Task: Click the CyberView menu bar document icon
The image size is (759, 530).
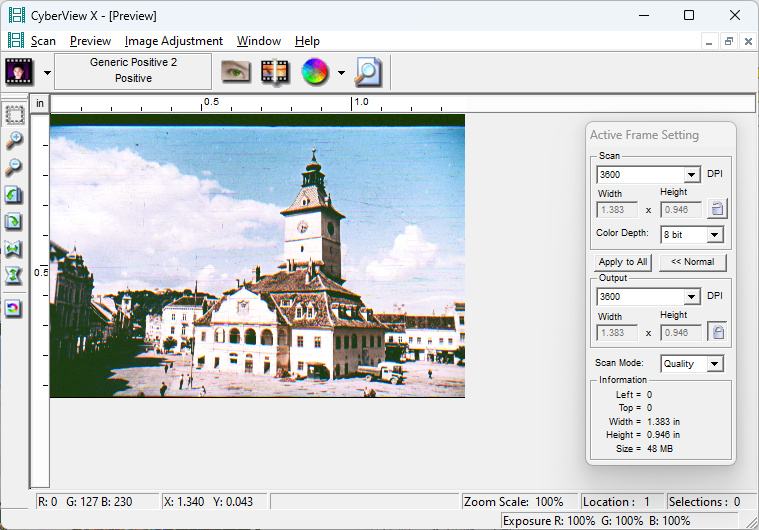Action: pos(15,41)
